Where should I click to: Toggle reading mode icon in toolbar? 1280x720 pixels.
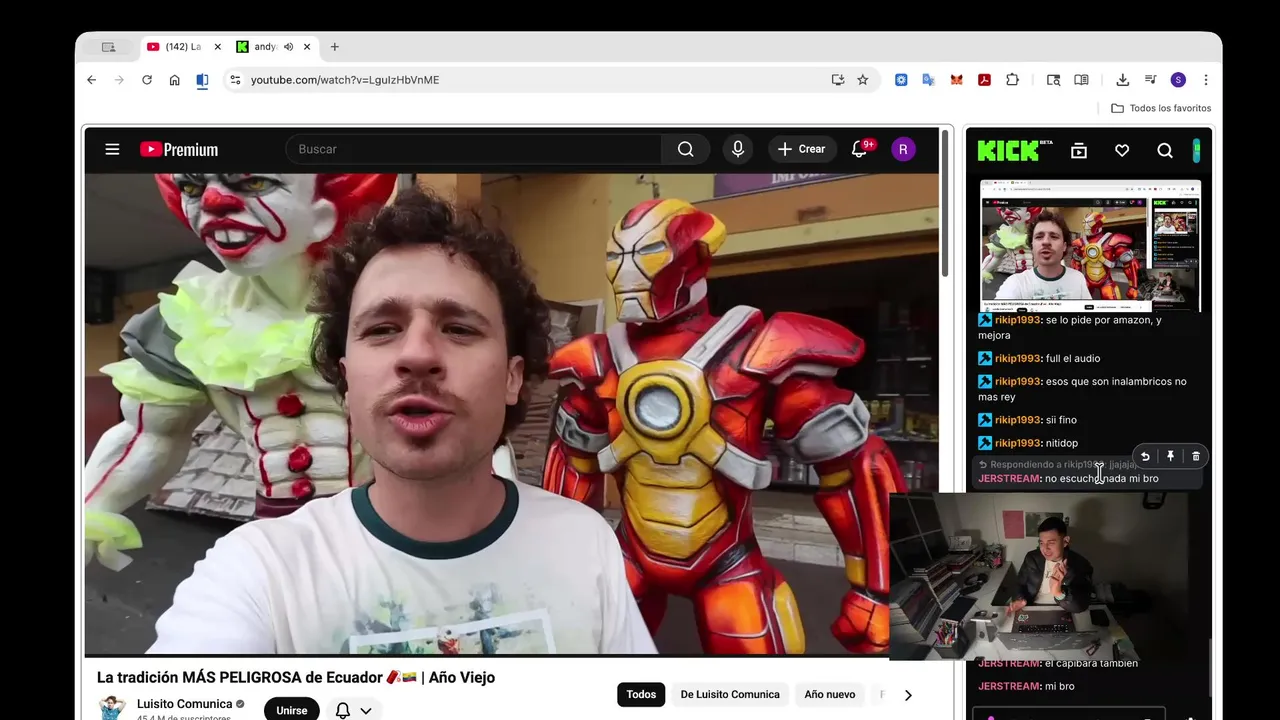(1081, 80)
